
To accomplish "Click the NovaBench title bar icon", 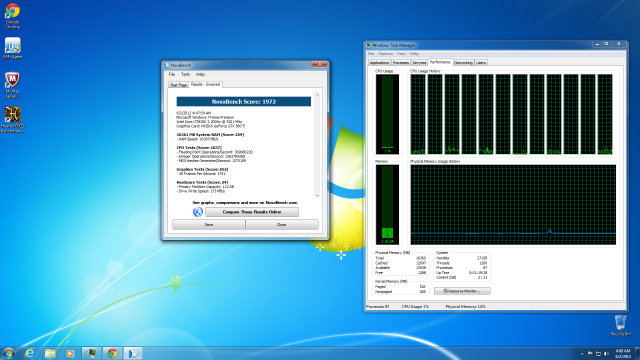I will point(166,65).
